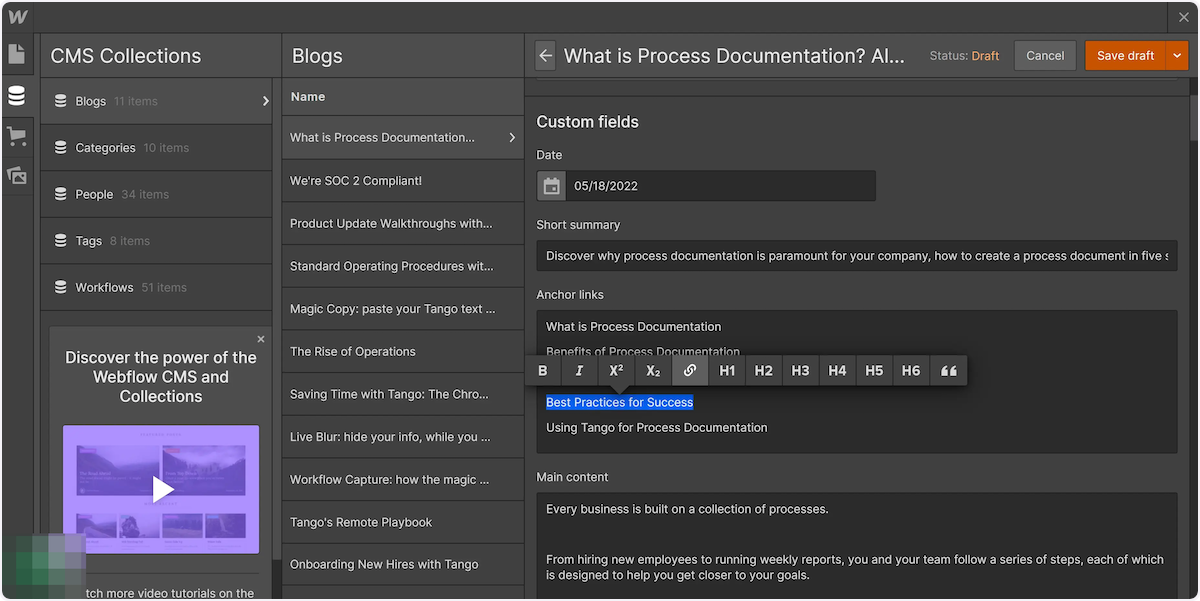
Task: Open the Webflow logo menu
Action: click(17, 17)
